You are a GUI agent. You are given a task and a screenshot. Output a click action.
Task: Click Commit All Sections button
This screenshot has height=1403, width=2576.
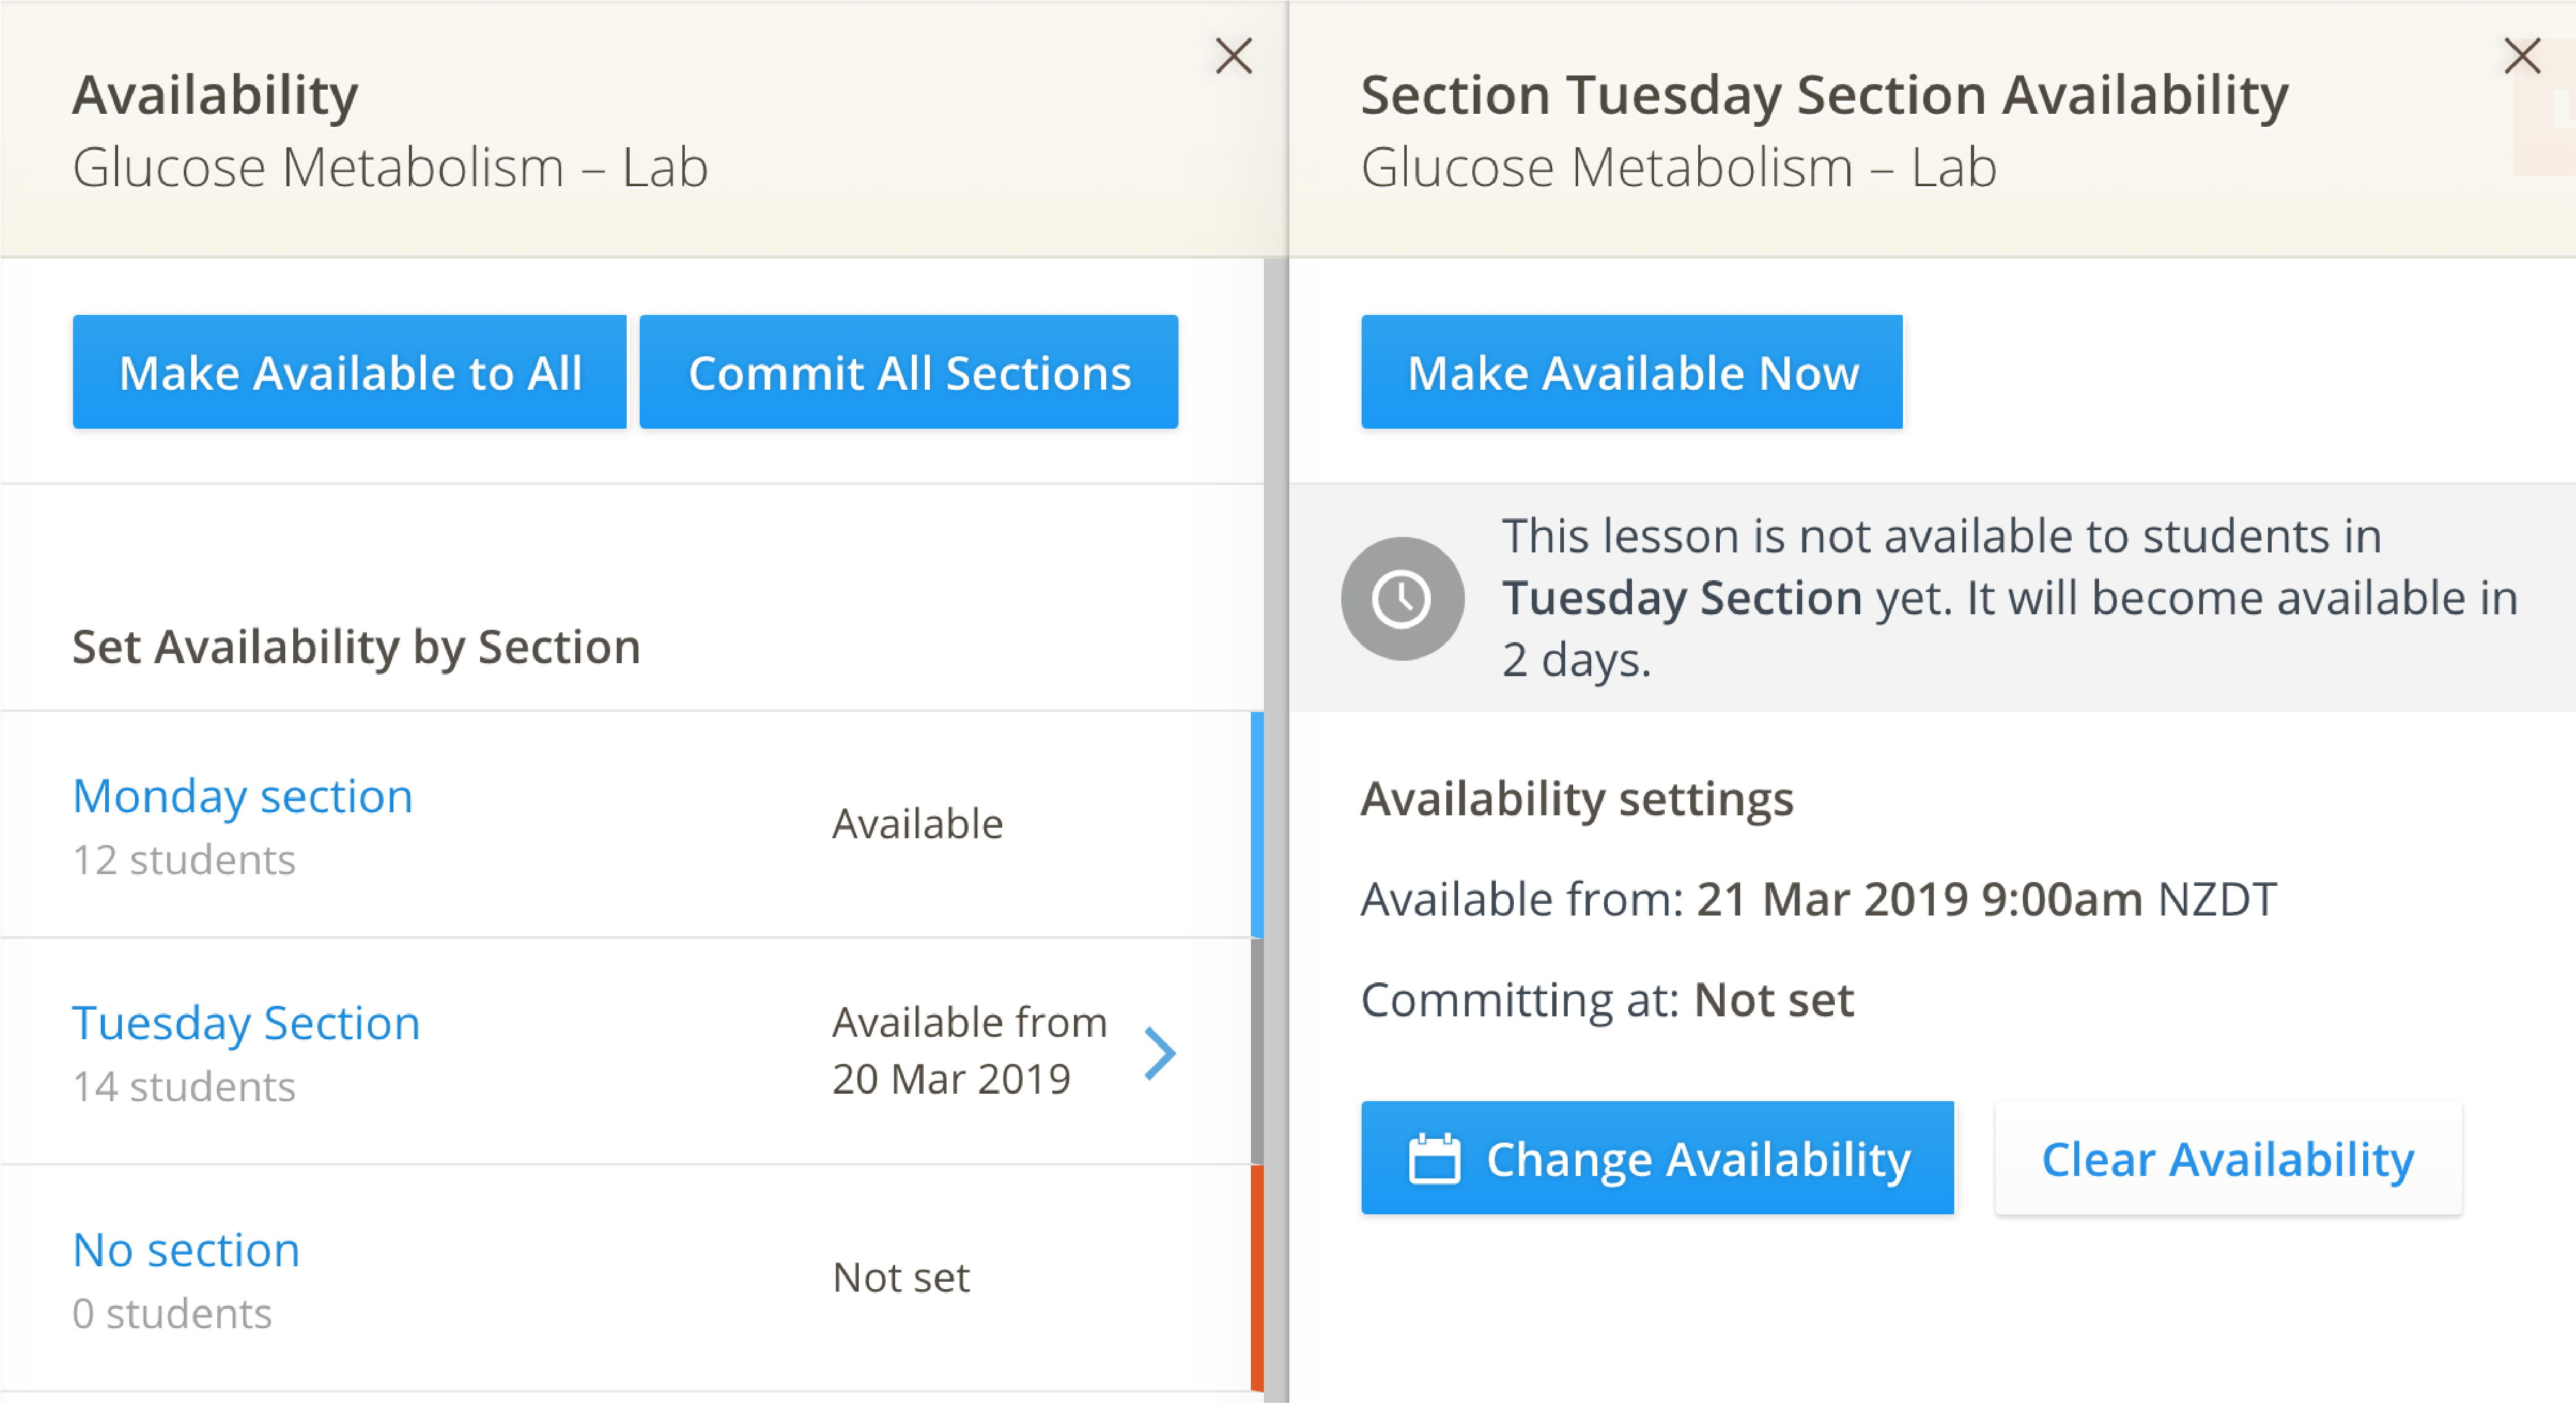908,372
